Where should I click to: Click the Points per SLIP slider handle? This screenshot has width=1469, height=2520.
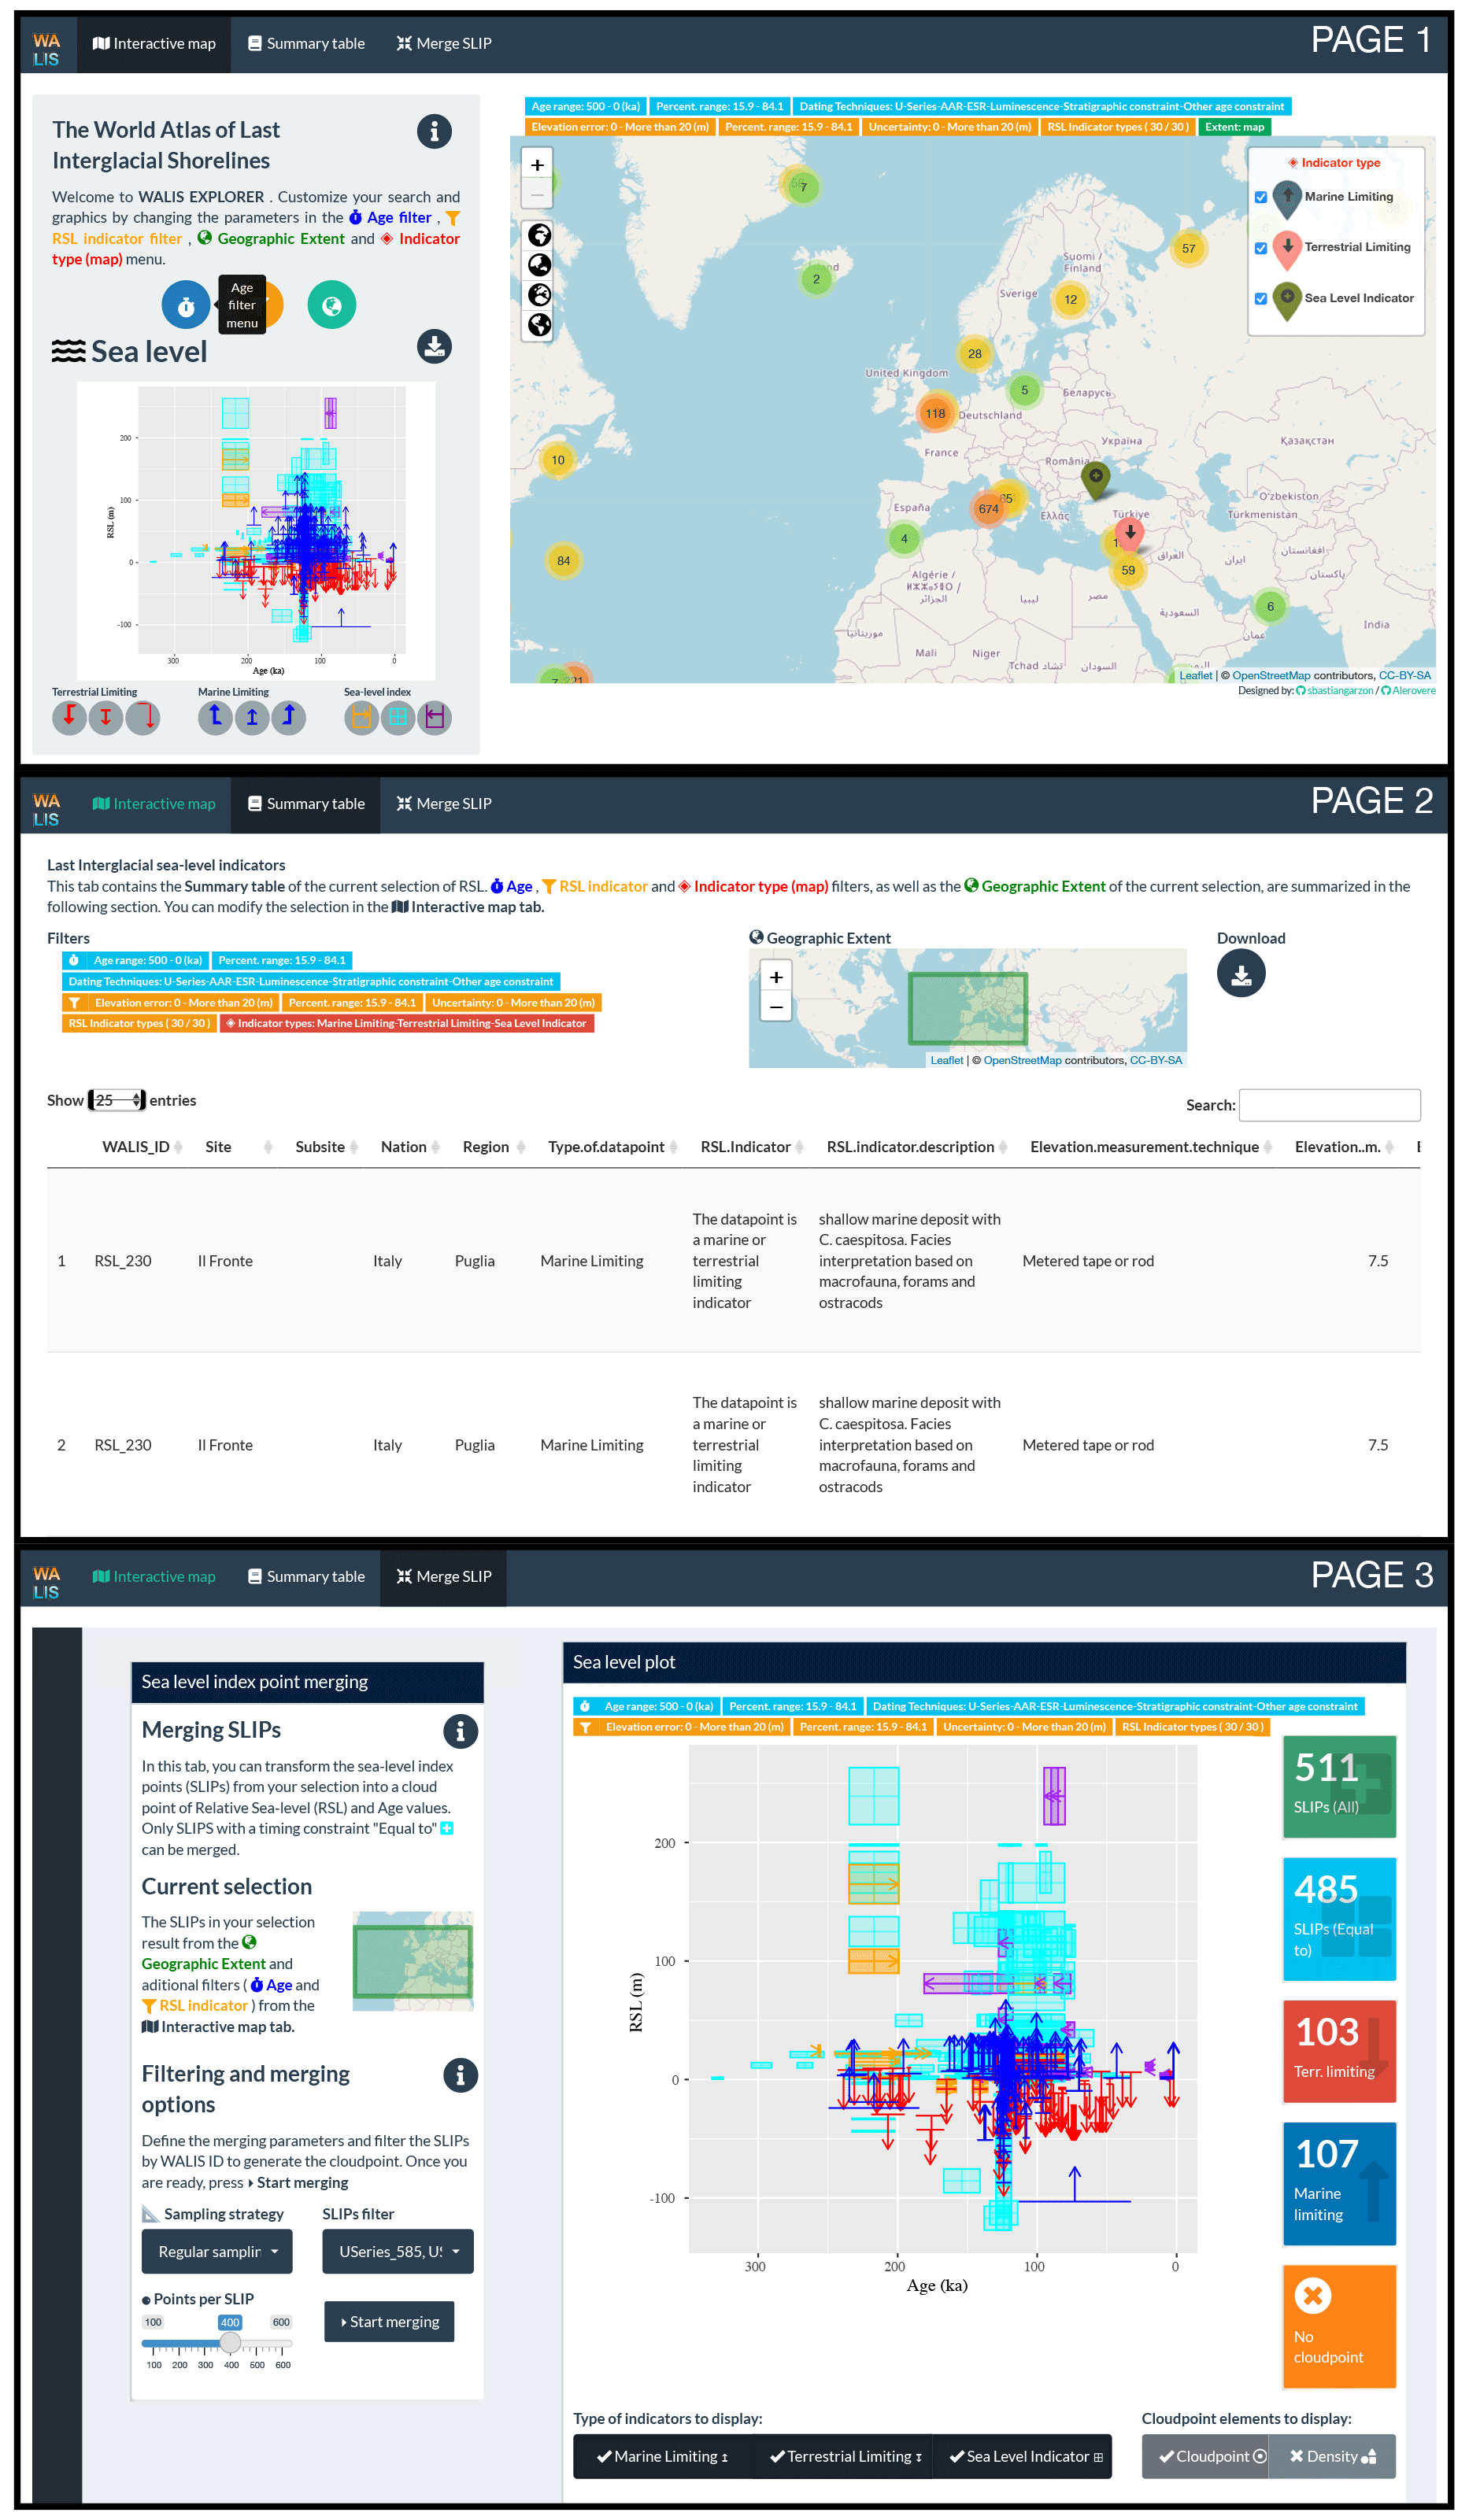click(x=230, y=2343)
